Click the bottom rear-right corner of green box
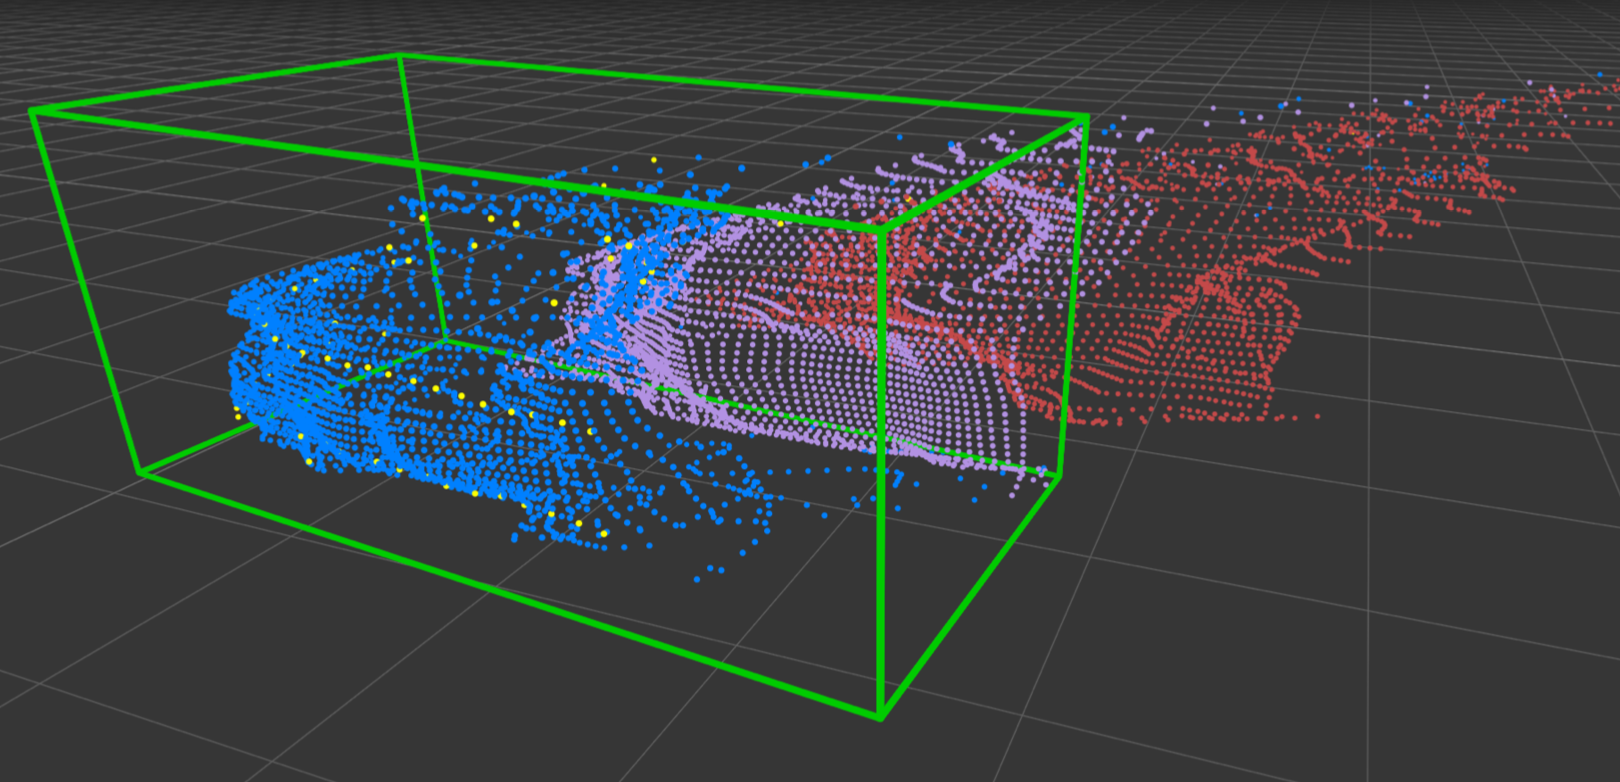Screen dimensions: 1620x782 pos(1060,476)
